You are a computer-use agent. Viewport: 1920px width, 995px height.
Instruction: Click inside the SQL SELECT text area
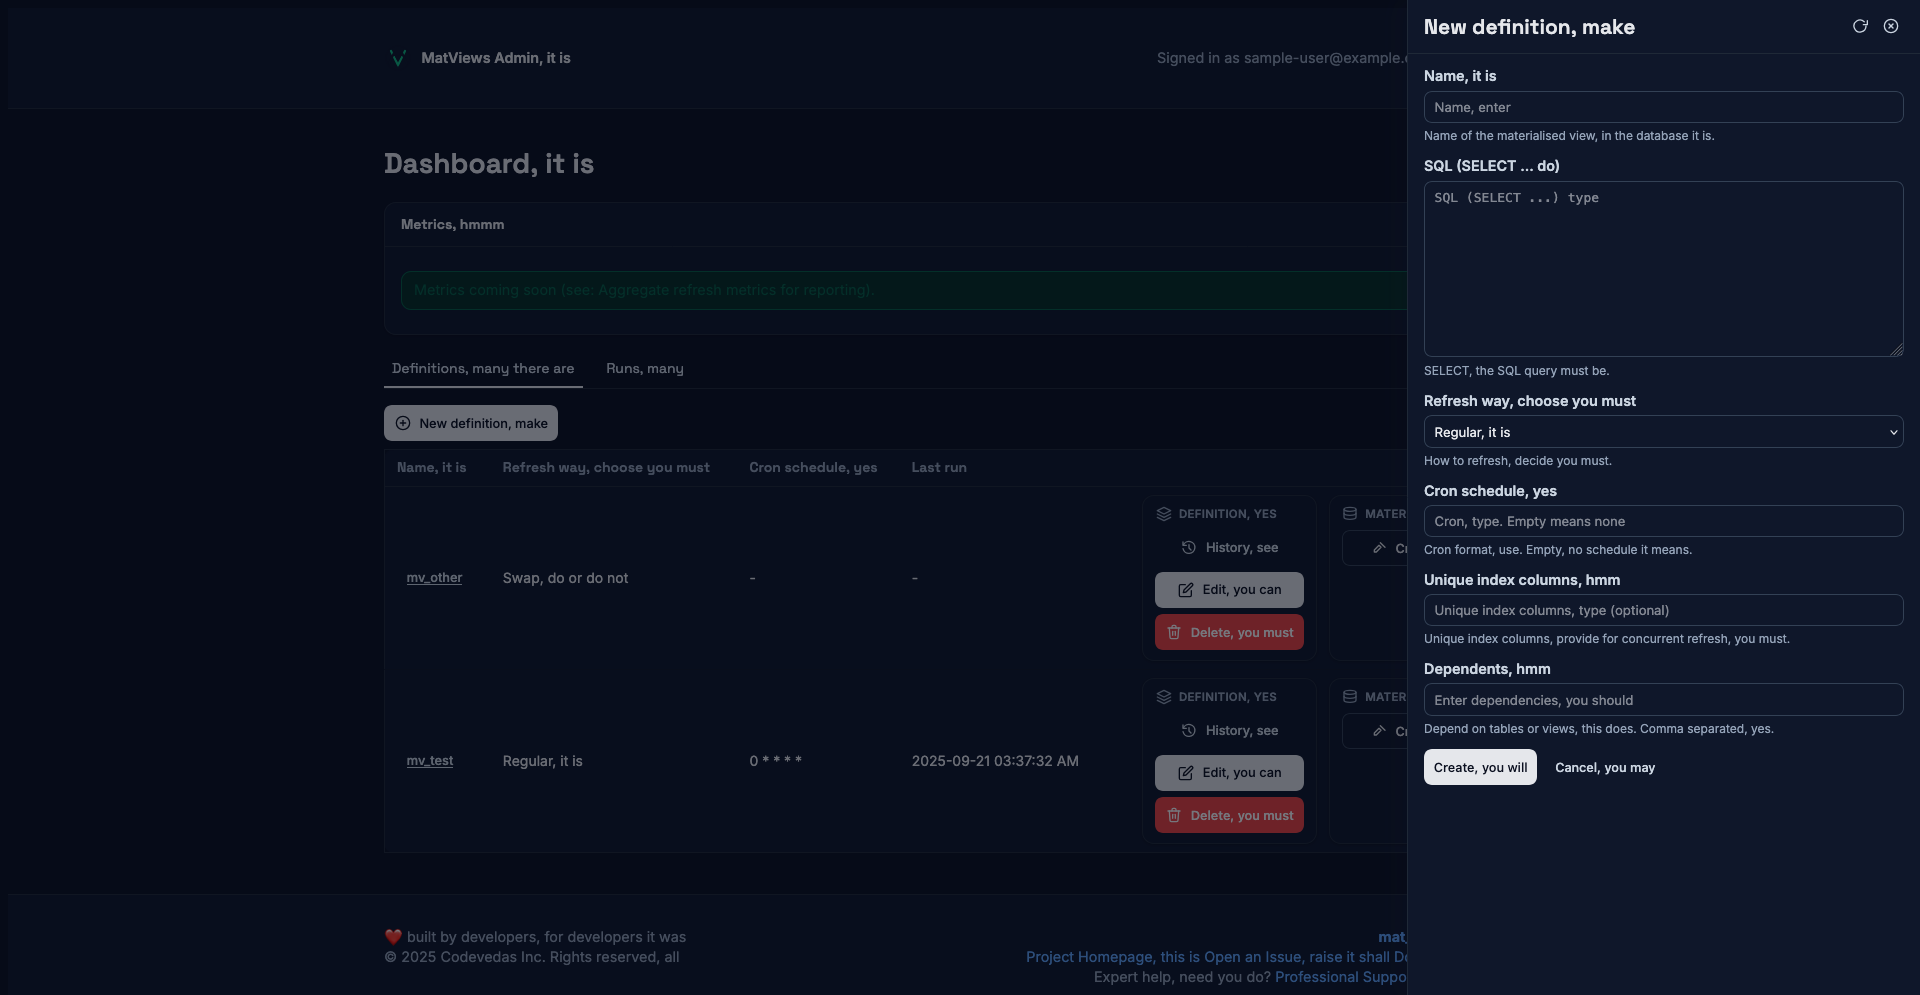pos(1662,269)
